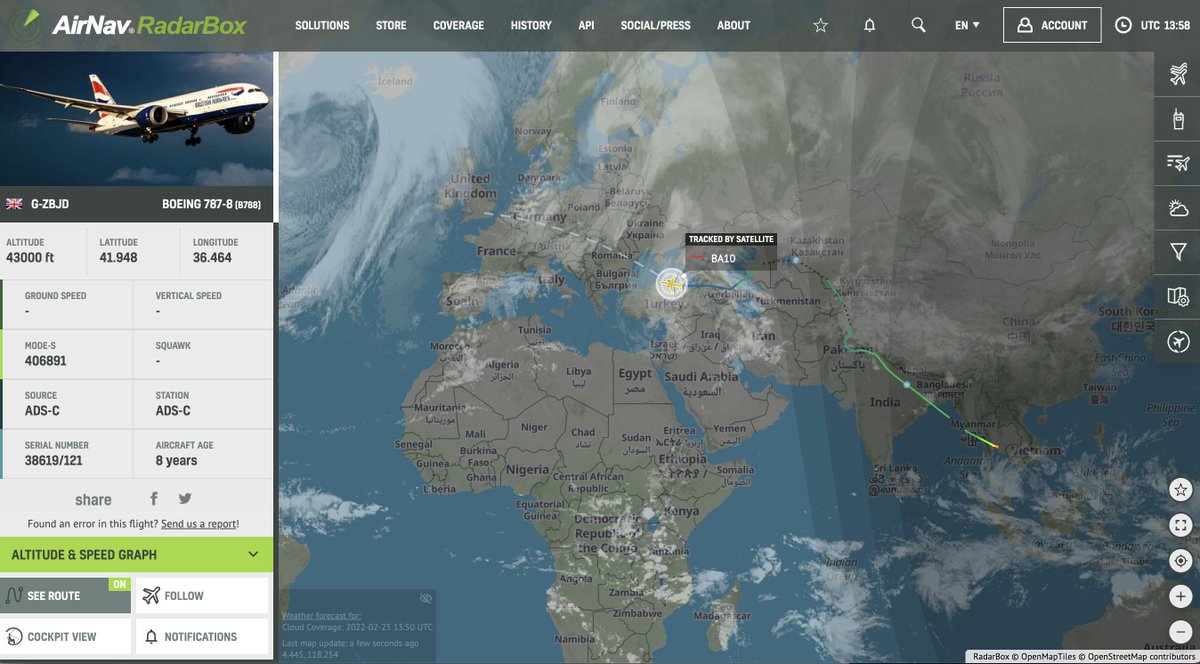Viewport: 1200px width, 664px height.
Task: Toggle SEE ROUTE on/off
Action: pos(66,595)
